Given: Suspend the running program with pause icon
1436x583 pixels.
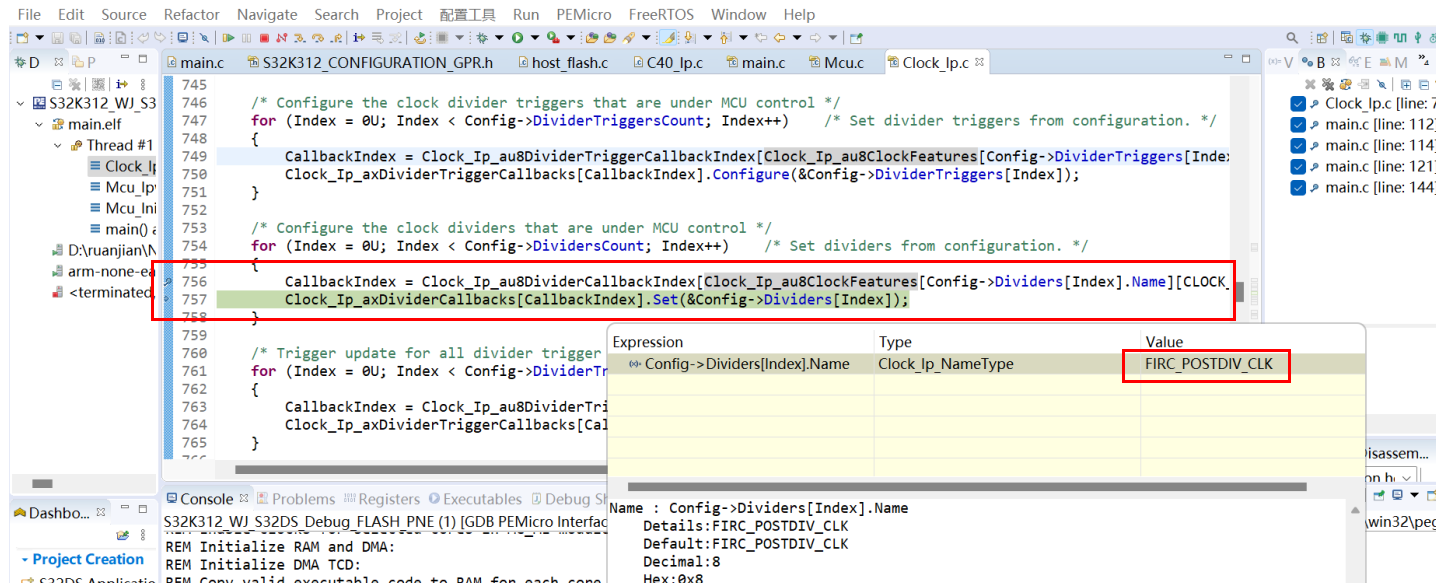Looking at the screenshot, I should [x=247, y=37].
